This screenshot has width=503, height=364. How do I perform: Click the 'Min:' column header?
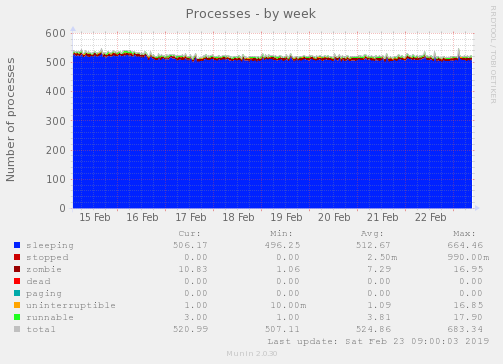pos(281,233)
